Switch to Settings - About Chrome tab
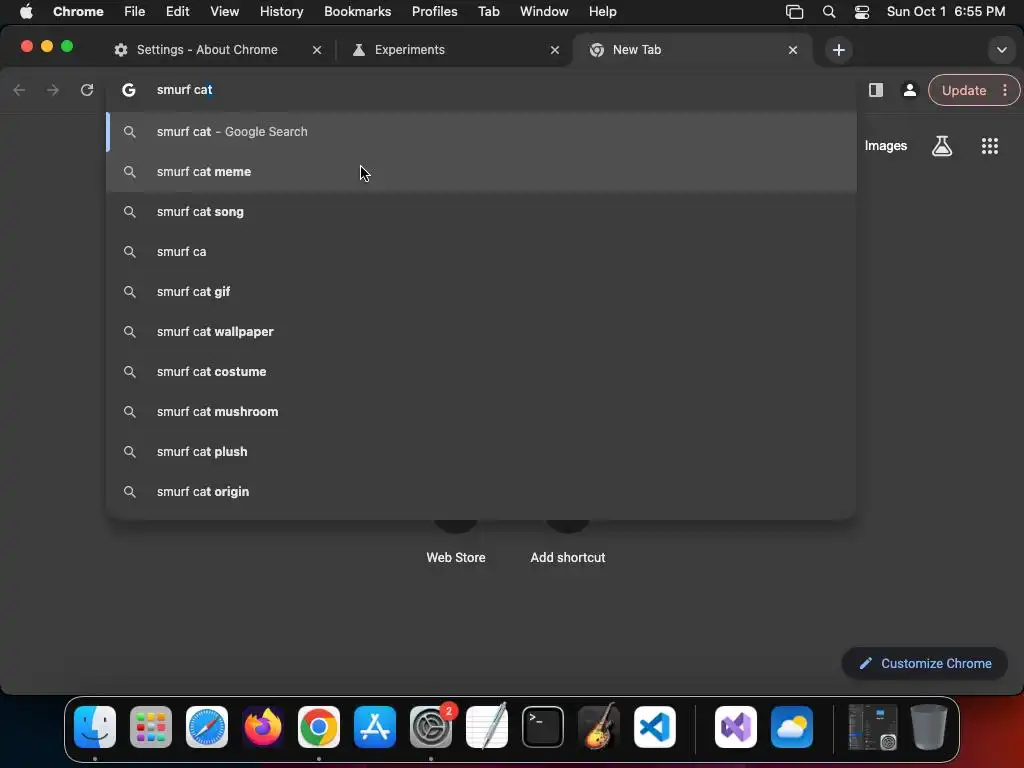The height and width of the screenshot is (768, 1024). [x=206, y=50]
